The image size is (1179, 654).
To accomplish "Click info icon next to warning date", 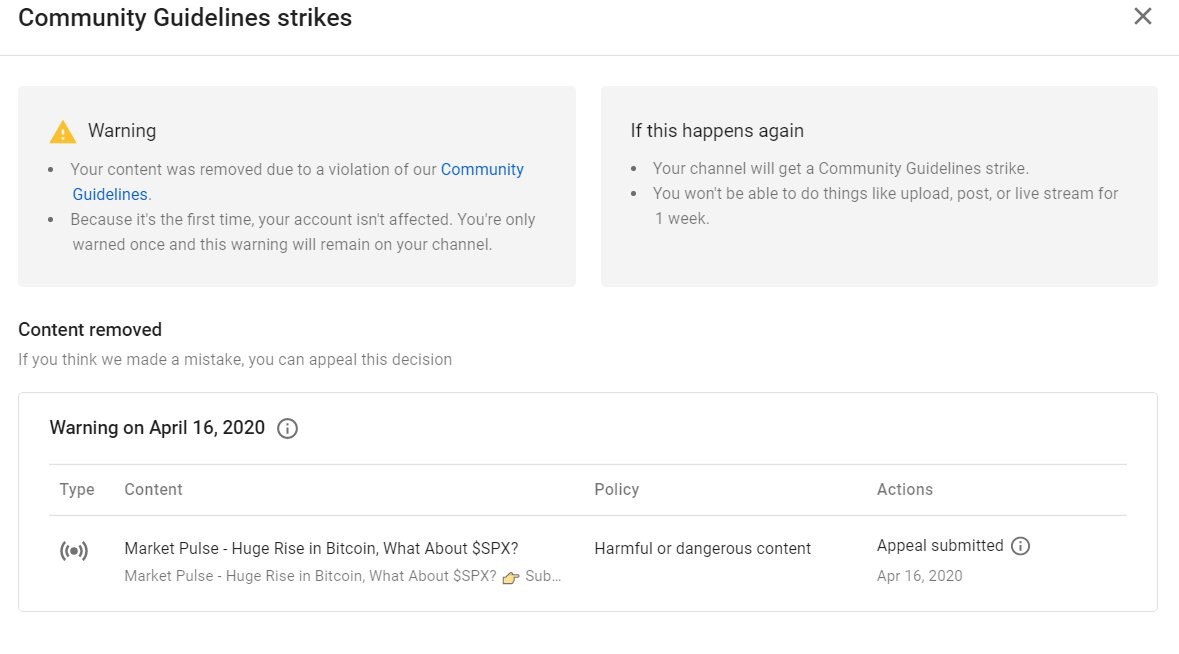I will point(287,428).
